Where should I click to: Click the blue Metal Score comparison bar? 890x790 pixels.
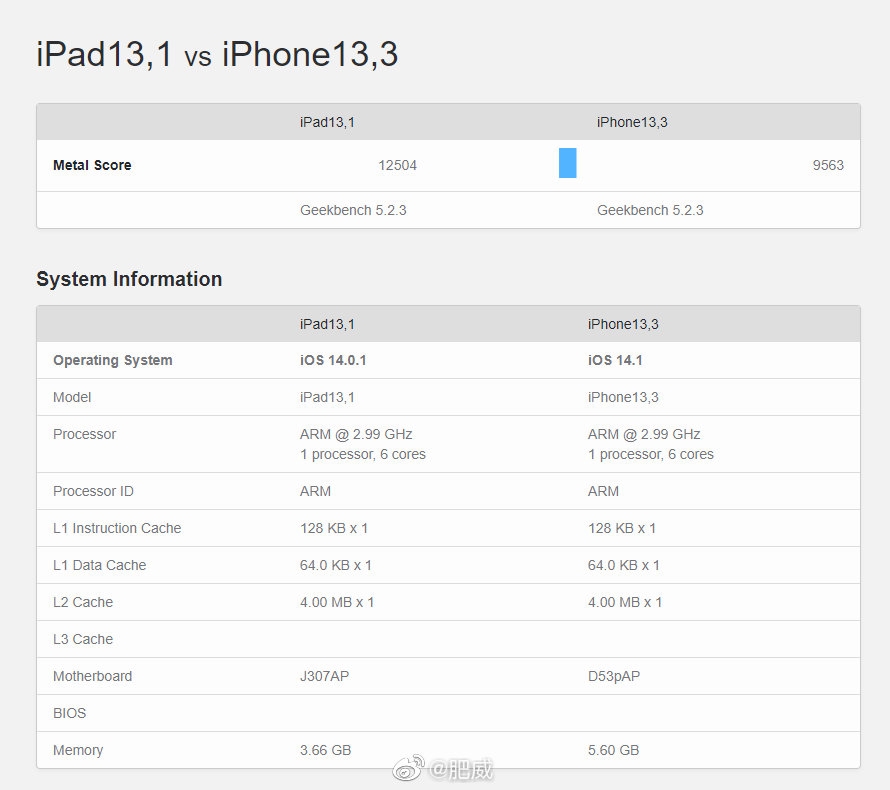[x=568, y=163]
